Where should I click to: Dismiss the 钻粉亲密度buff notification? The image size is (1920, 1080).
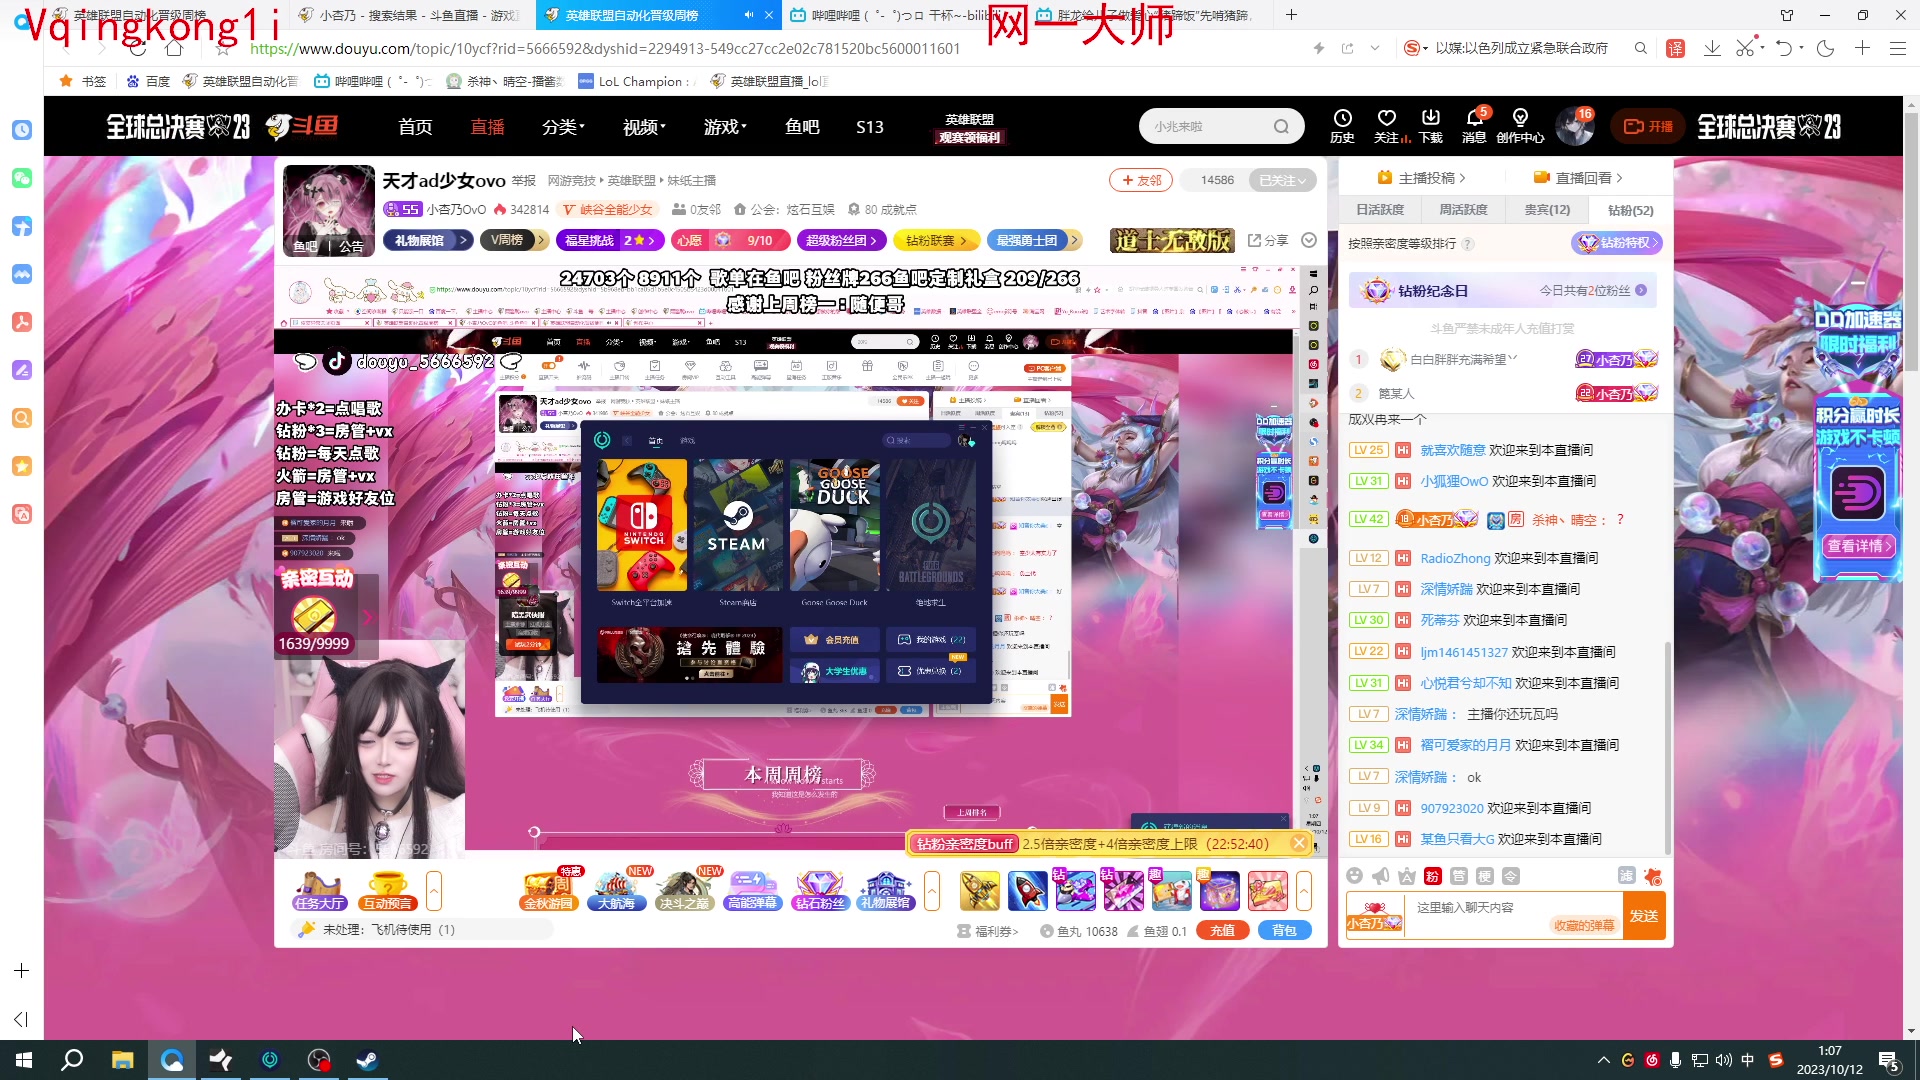[1299, 843]
